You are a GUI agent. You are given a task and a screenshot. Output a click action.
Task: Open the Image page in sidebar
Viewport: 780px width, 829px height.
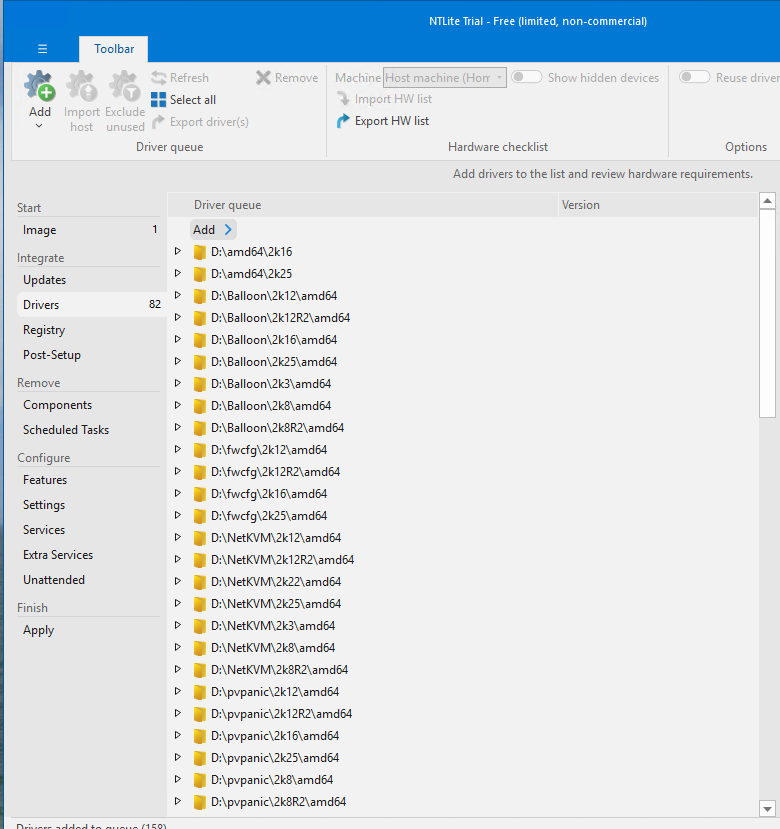[90, 230]
